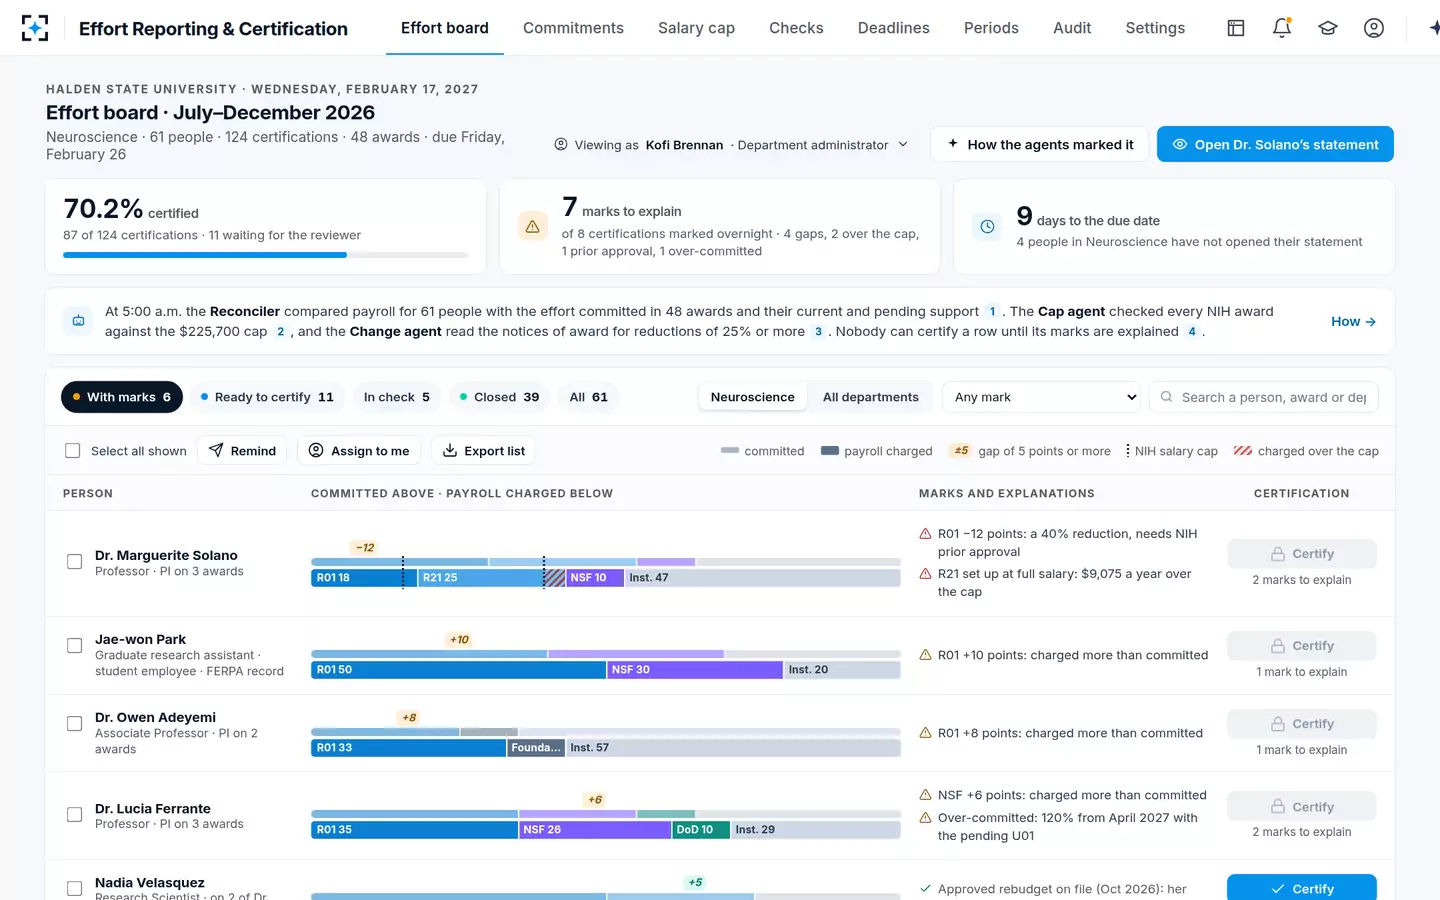Click the search person or award field
This screenshot has width=1440, height=900.
click(x=1264, y=397)
